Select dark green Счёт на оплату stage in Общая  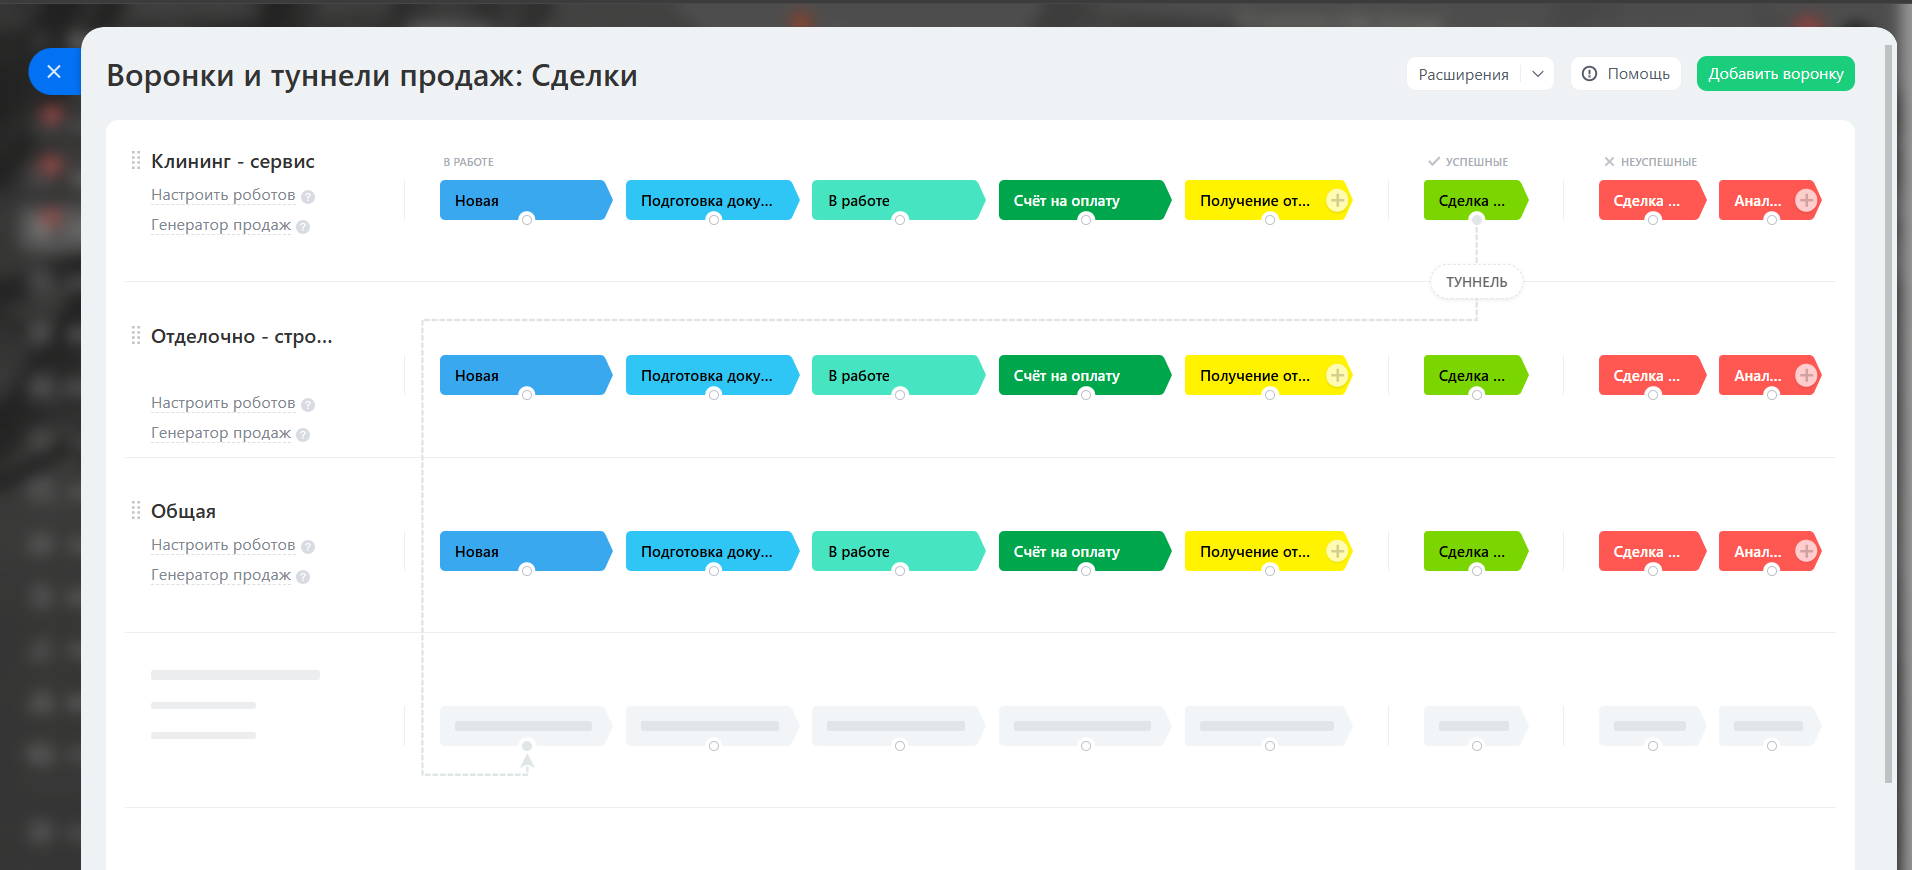(x=1085, y=551)
